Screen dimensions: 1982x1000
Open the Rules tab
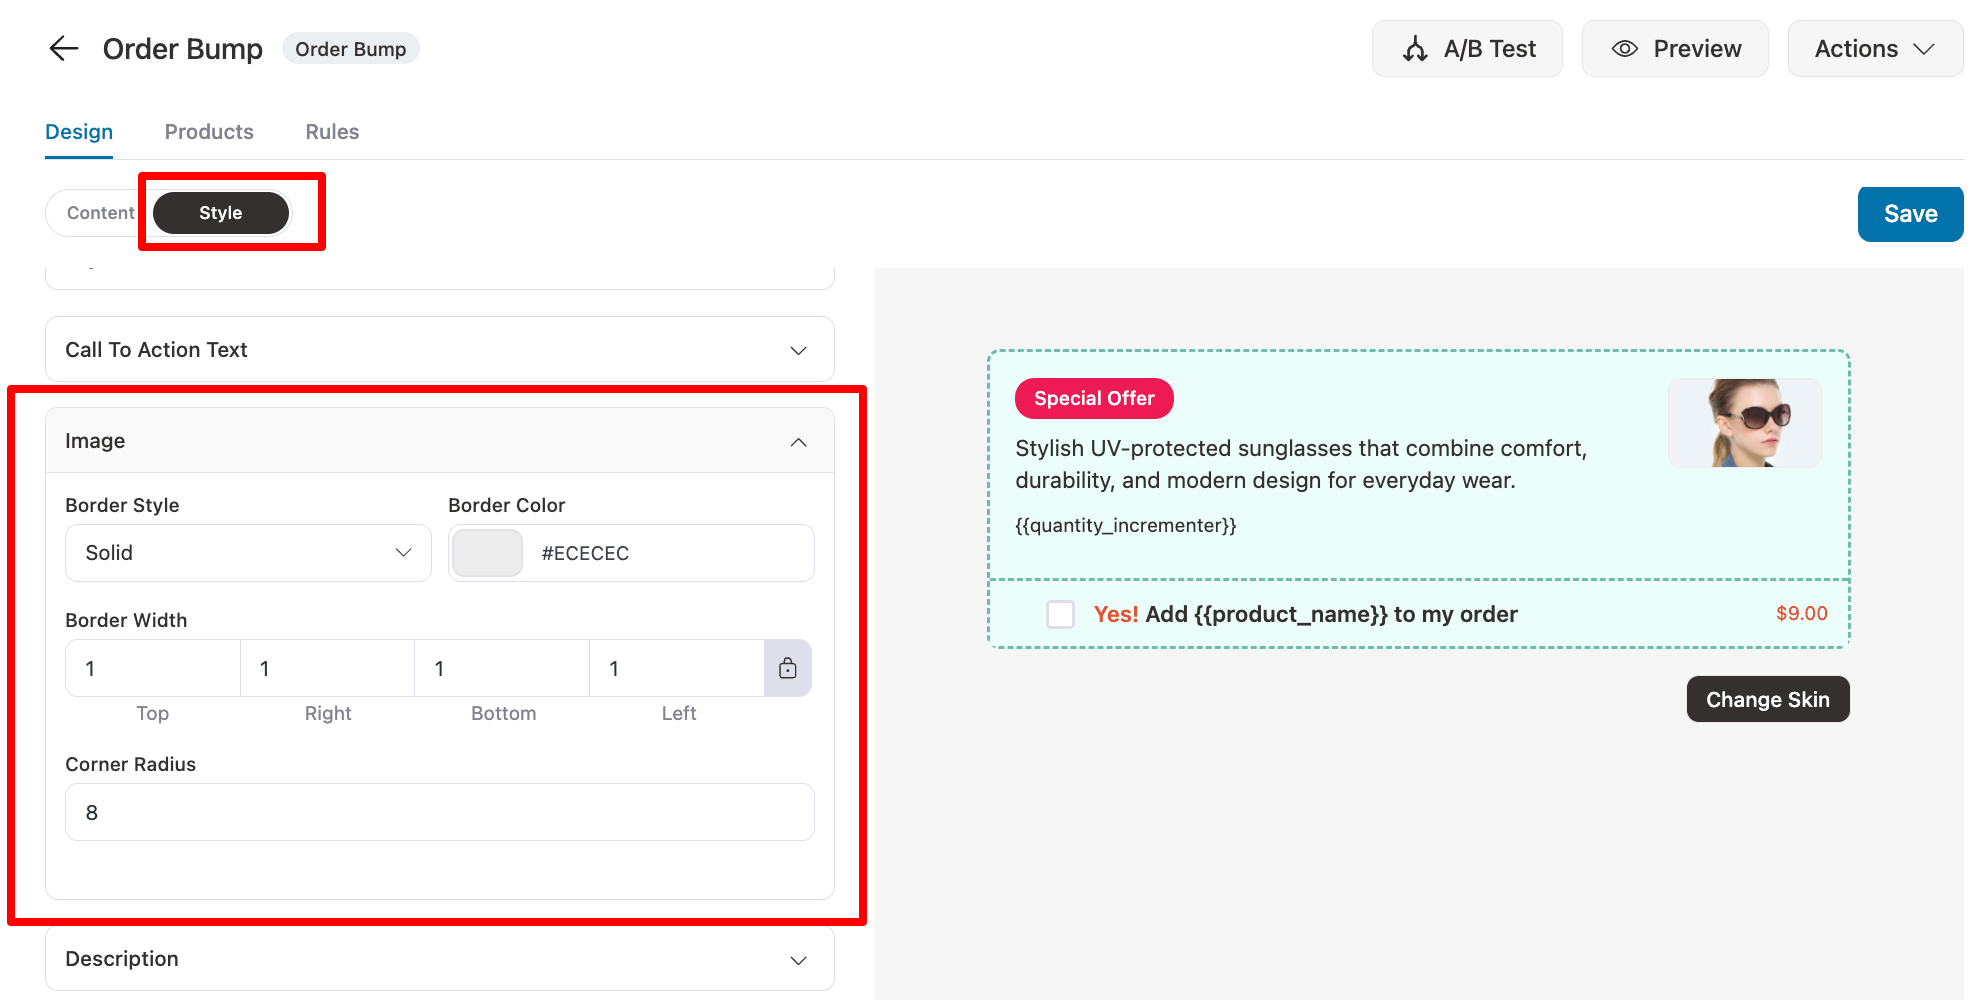(332, 132)
